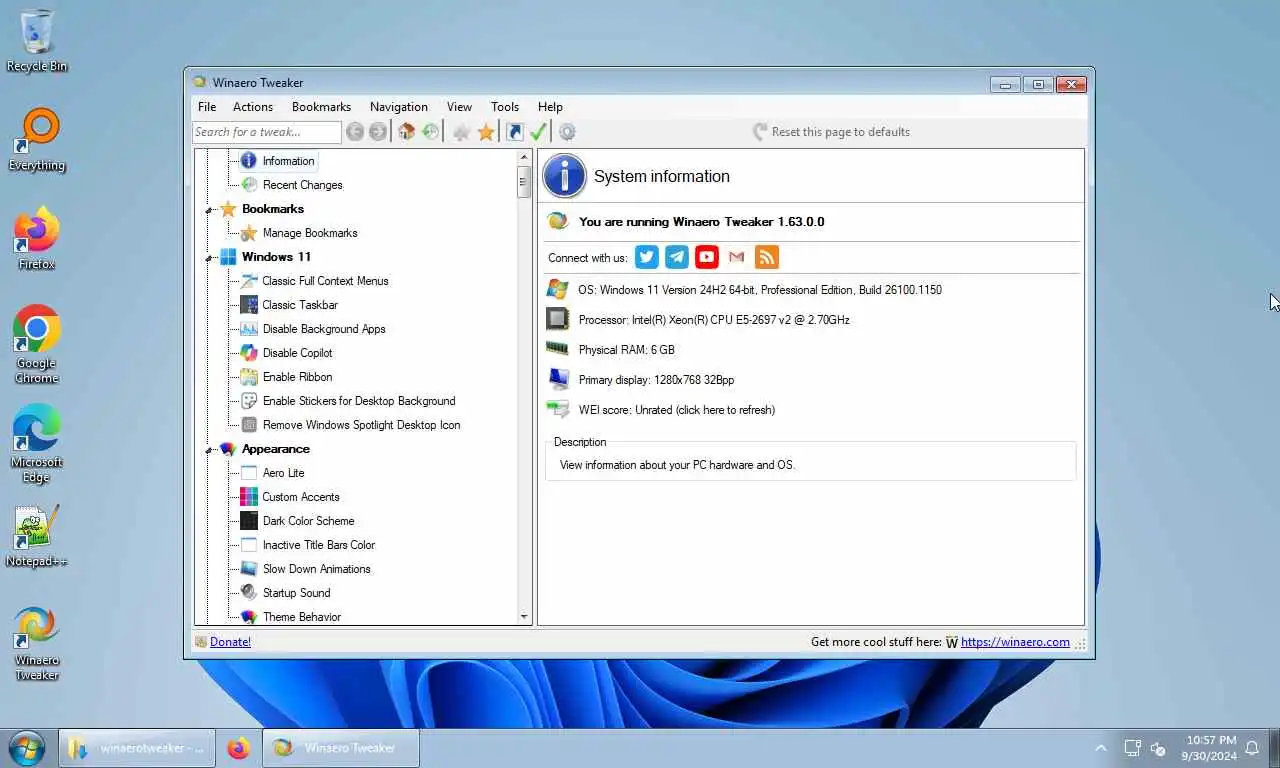The width and height of the screenshot is (1280, 768).
Task: Open the Tools menu
Action: 505,107
